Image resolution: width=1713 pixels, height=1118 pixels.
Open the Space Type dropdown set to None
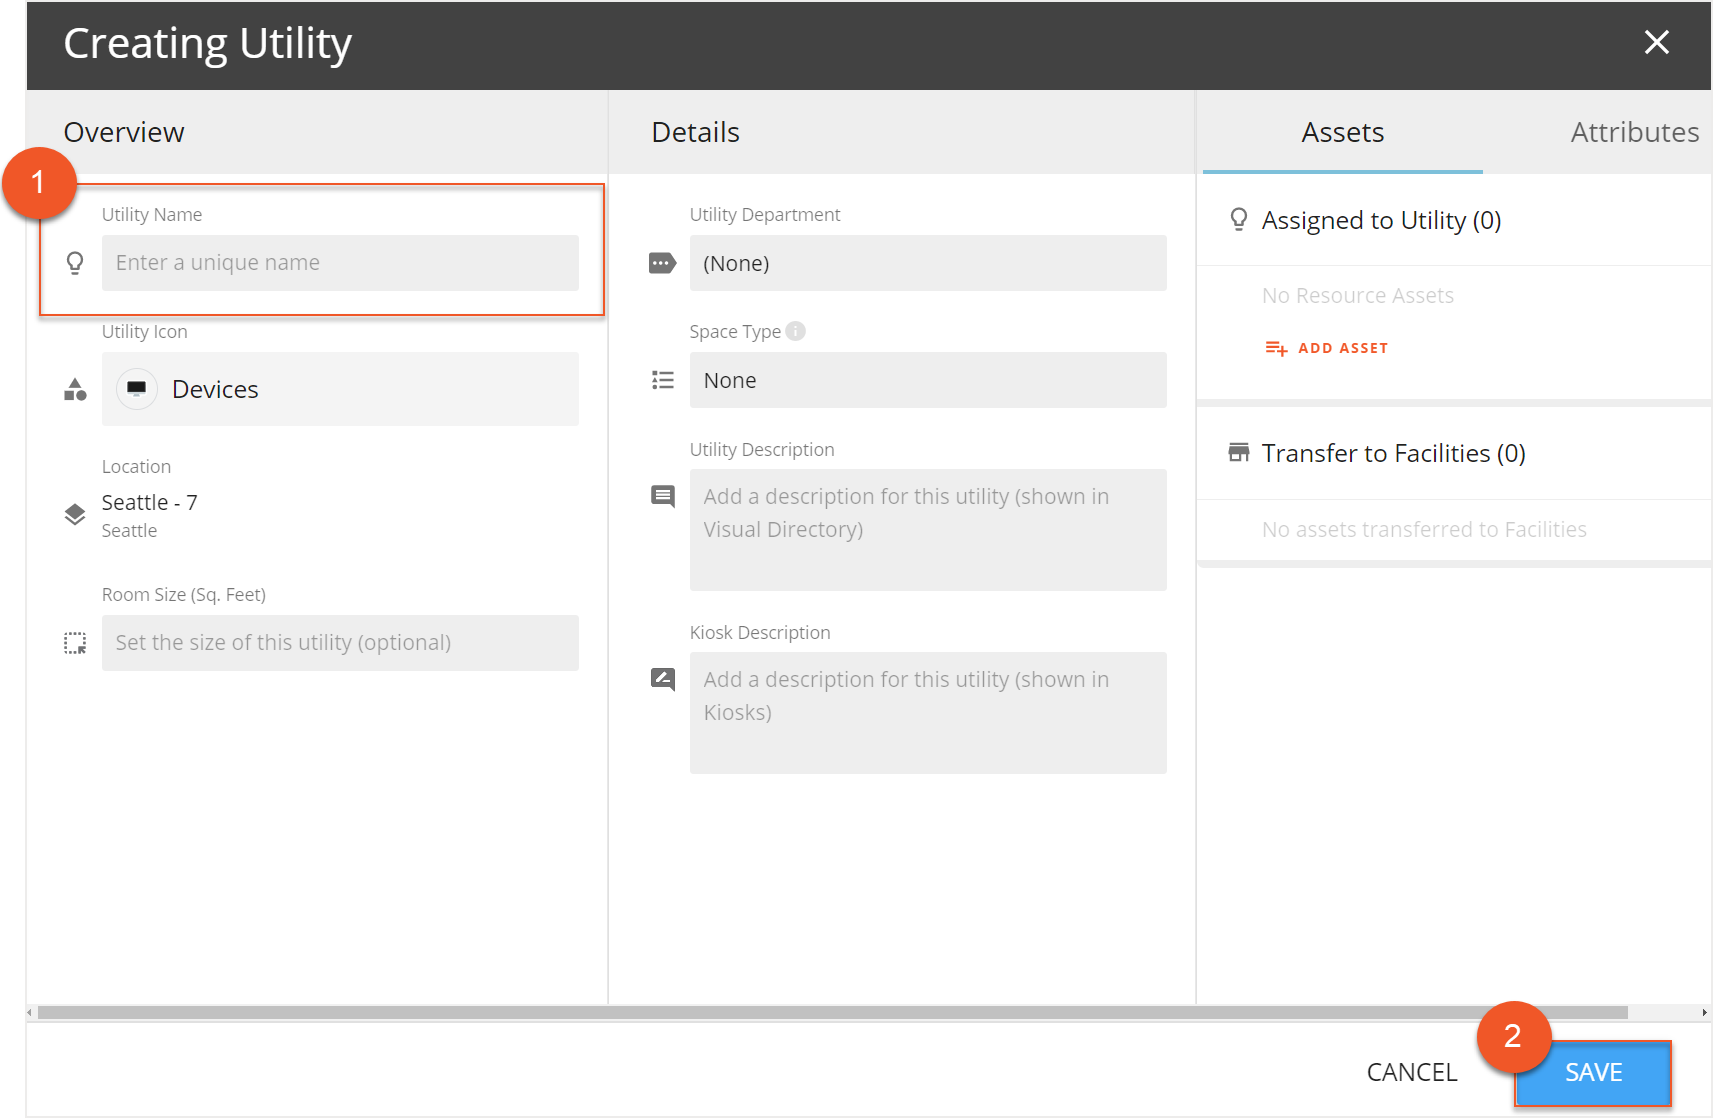927,380
